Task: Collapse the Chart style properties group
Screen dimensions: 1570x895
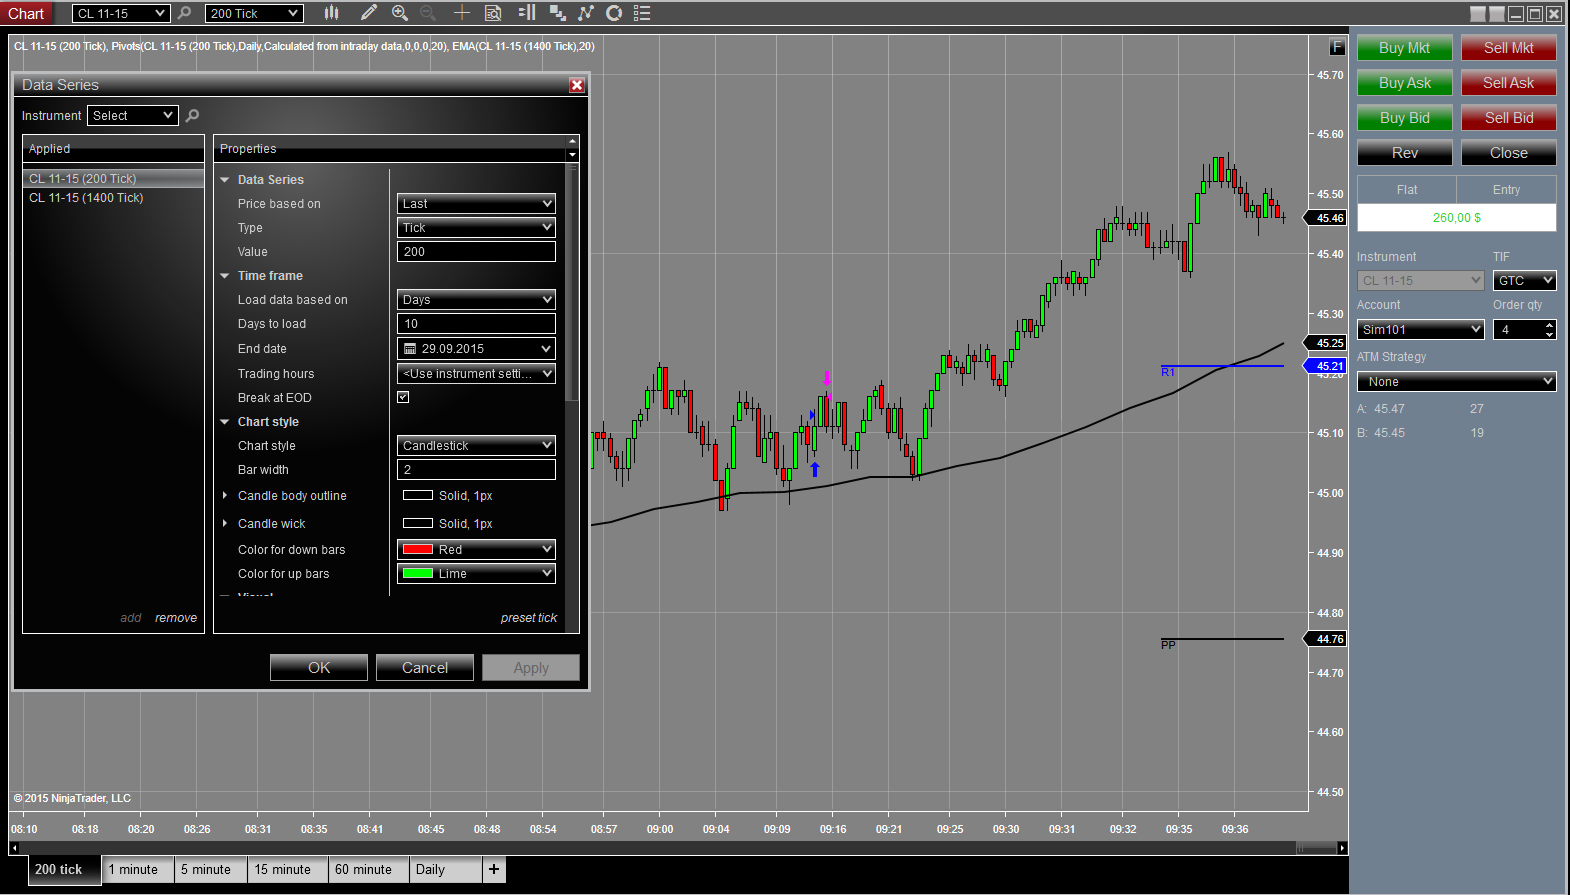Action: (225, 422)
